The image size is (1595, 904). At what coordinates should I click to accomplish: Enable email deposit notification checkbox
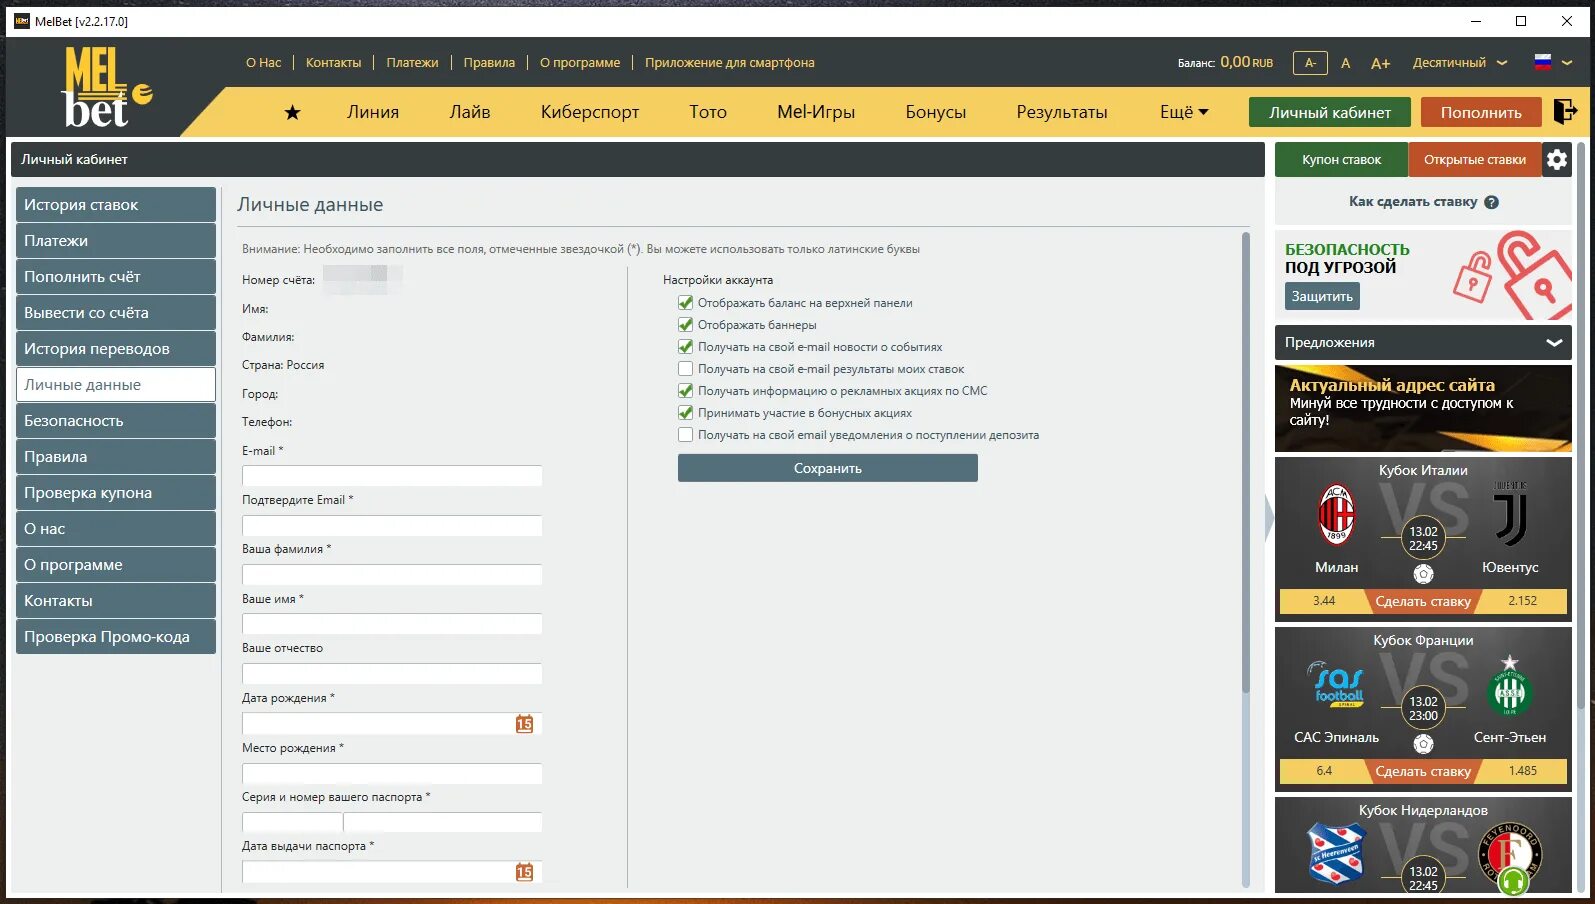point(685,435)
